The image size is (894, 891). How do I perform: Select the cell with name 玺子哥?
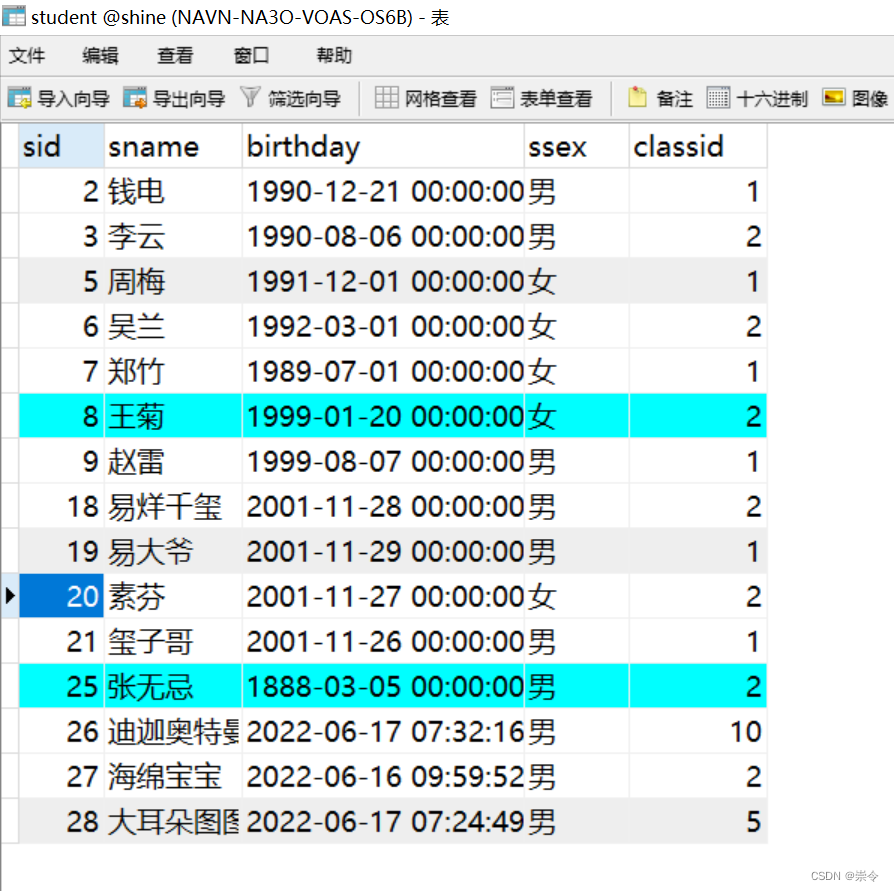(x=173, y=641)
